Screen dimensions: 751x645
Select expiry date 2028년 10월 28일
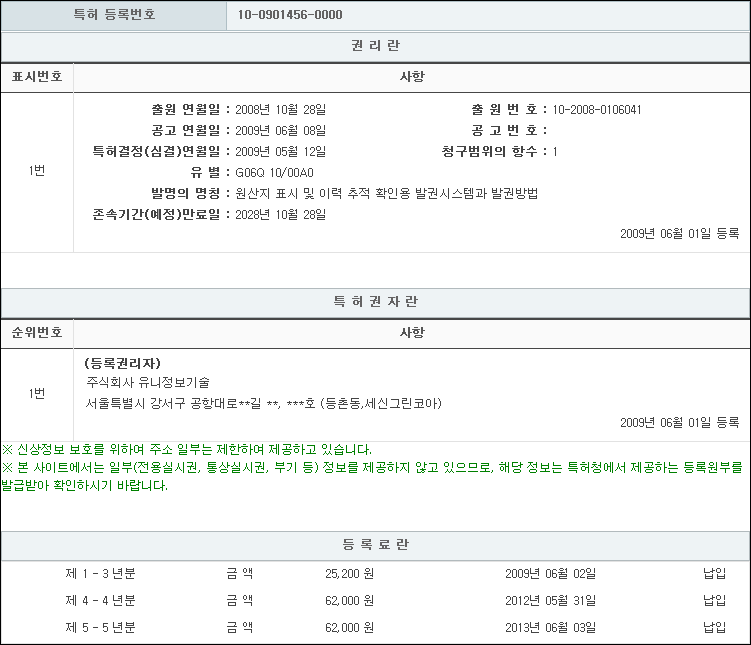click(281, 215)
